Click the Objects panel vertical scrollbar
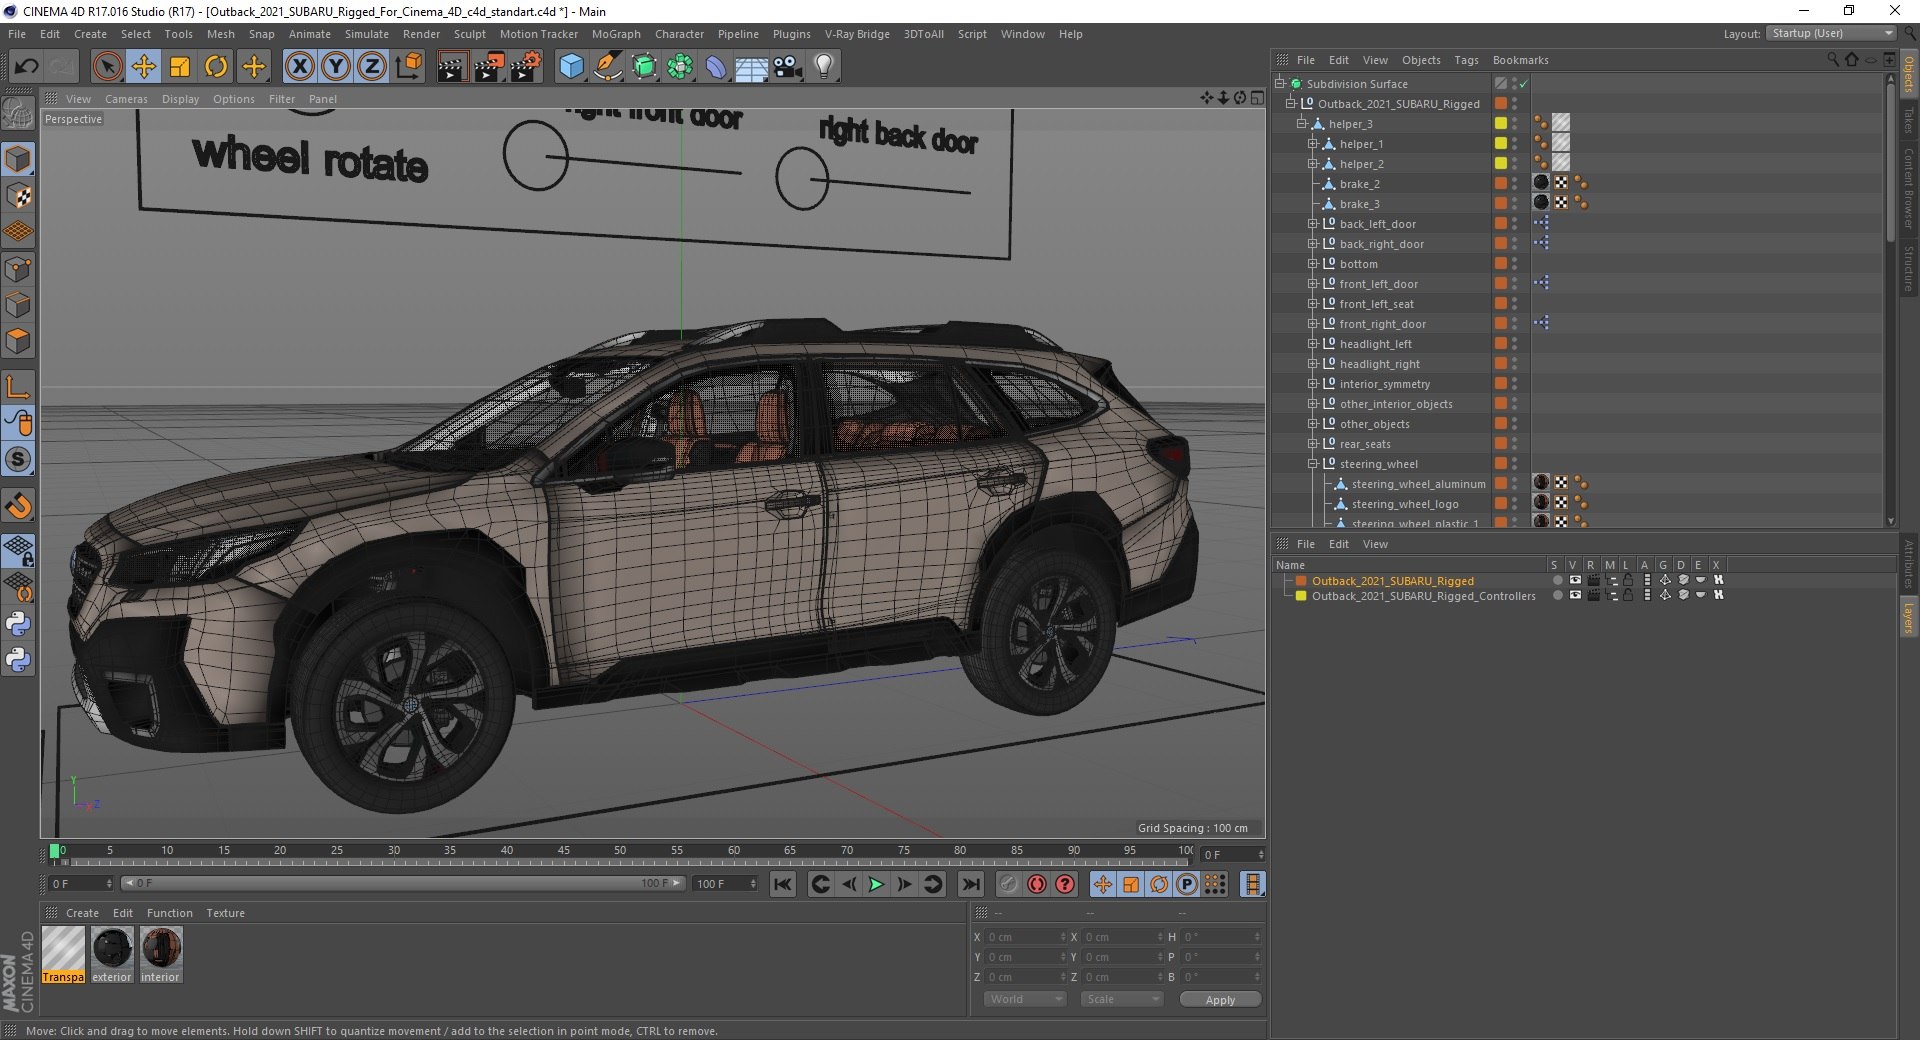 (1890, 160)
